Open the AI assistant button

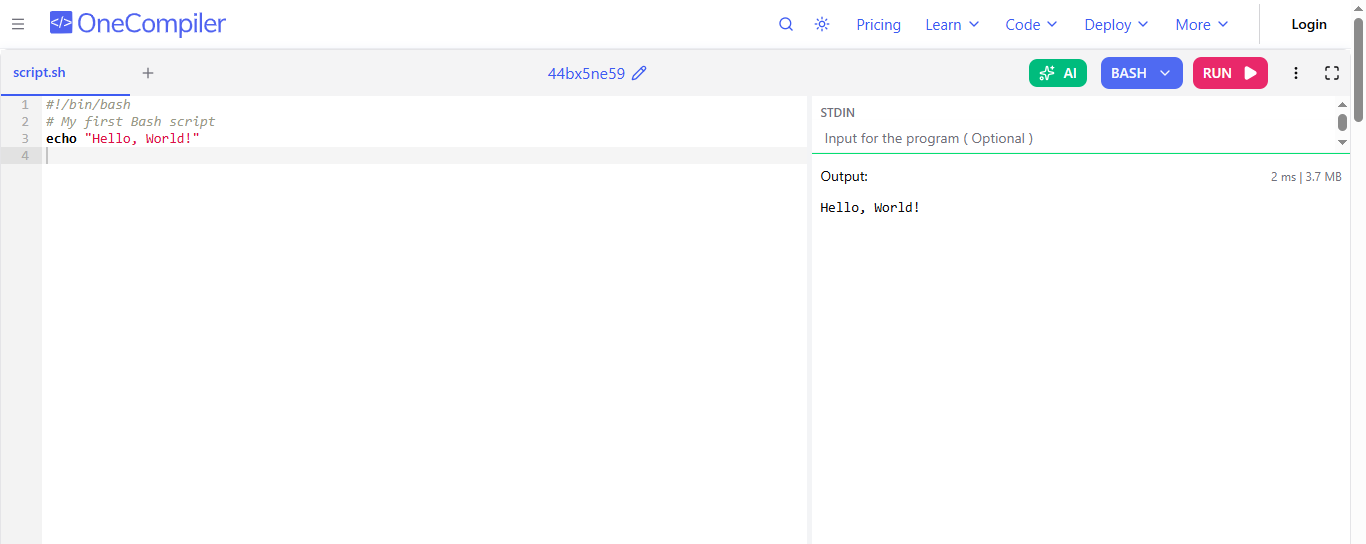click(x=1057, y=73)
